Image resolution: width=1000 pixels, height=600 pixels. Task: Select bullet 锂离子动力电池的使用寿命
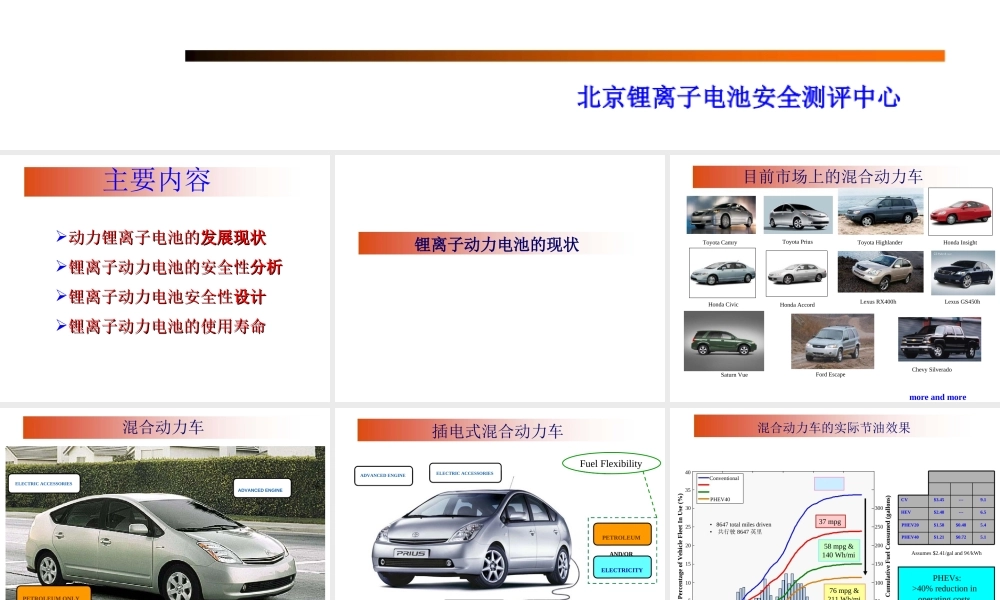[167, 326]
